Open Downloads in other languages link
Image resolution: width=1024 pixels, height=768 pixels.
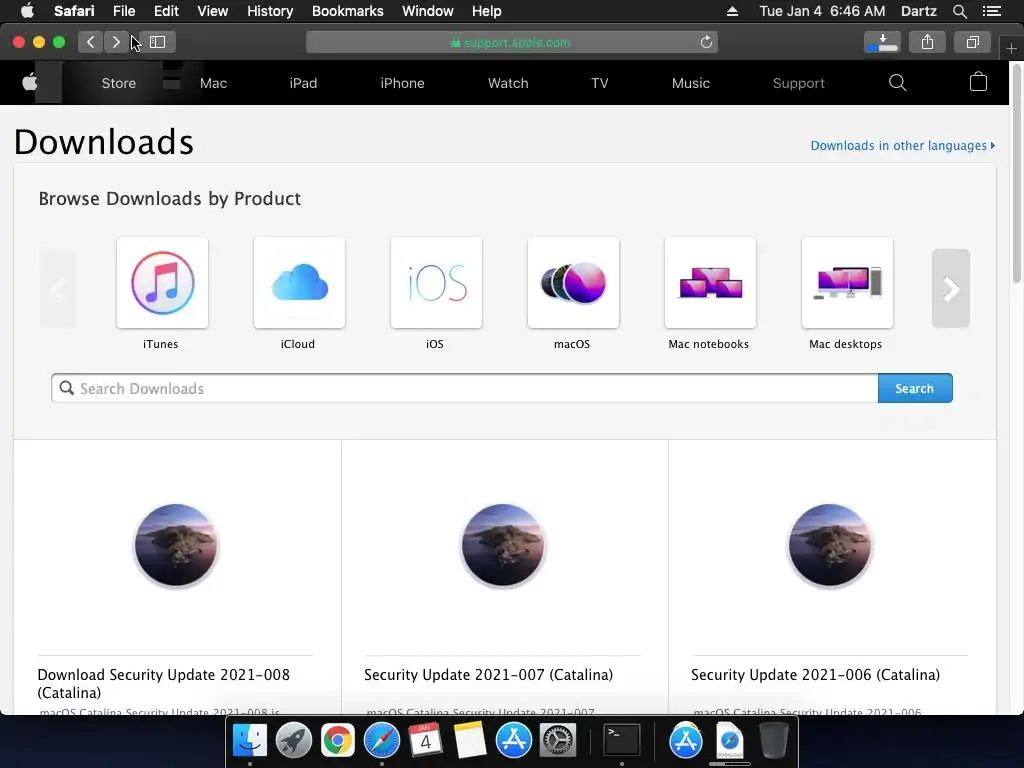click(903, 146)
